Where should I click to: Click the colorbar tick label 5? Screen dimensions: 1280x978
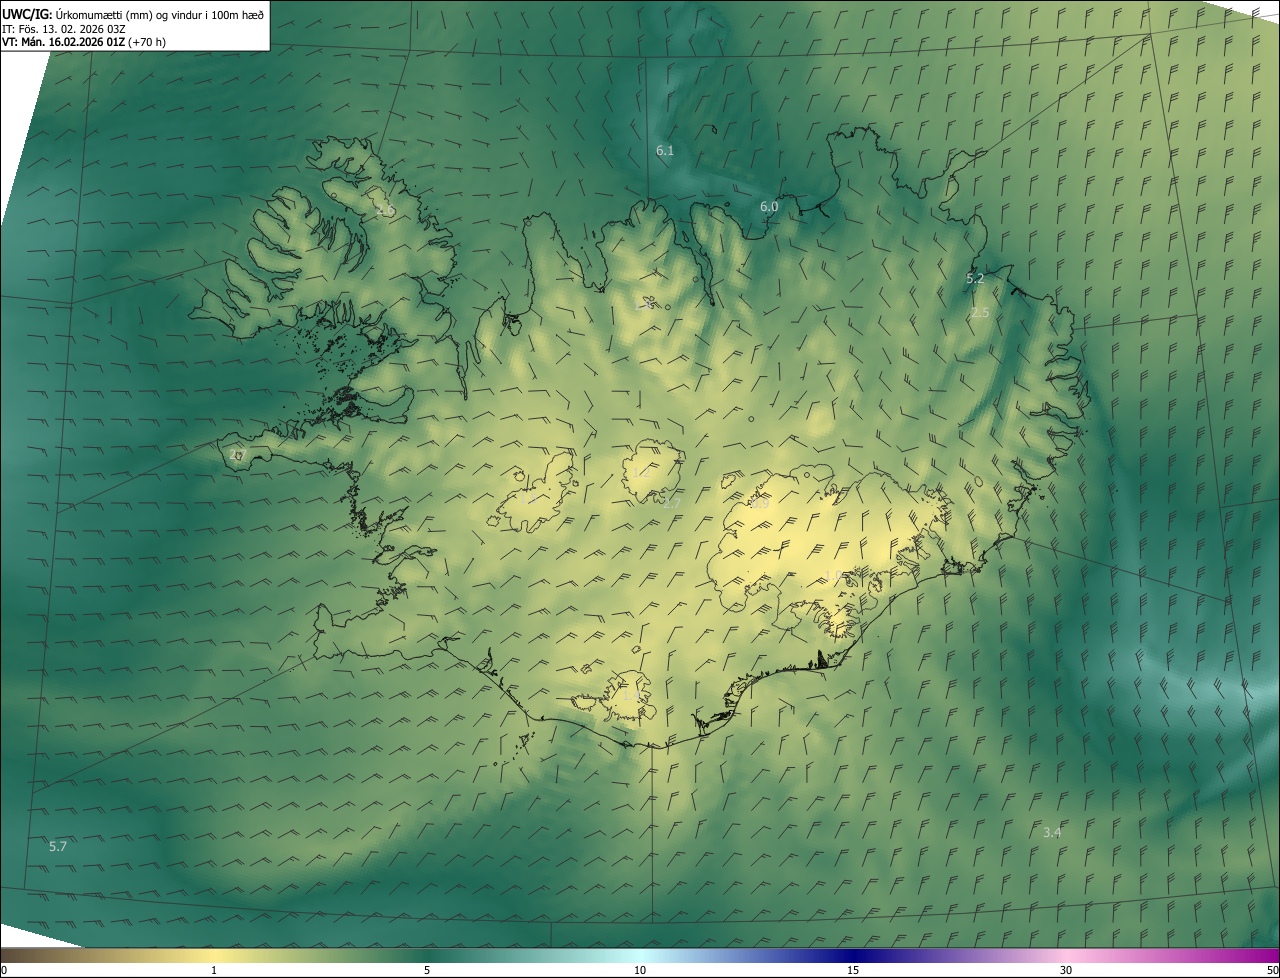[x=427, y=971]
